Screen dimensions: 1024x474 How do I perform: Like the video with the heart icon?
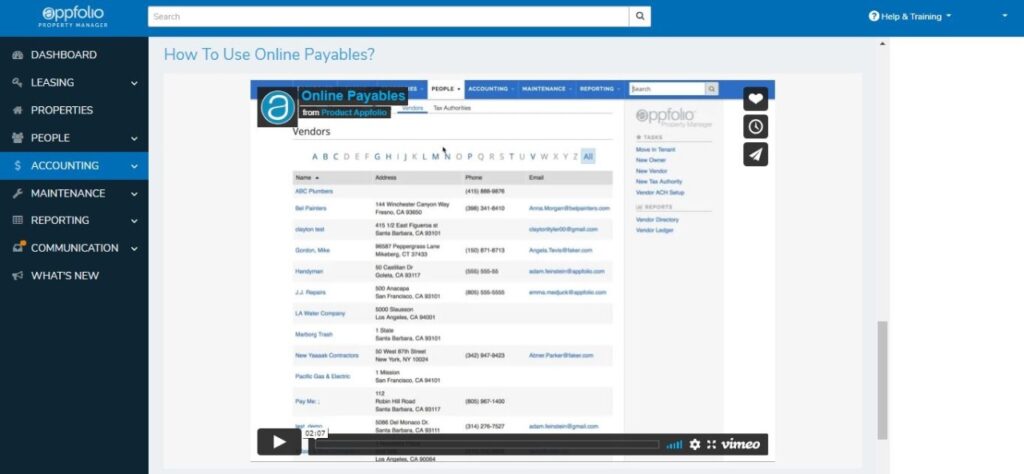(x=756, y=99)
